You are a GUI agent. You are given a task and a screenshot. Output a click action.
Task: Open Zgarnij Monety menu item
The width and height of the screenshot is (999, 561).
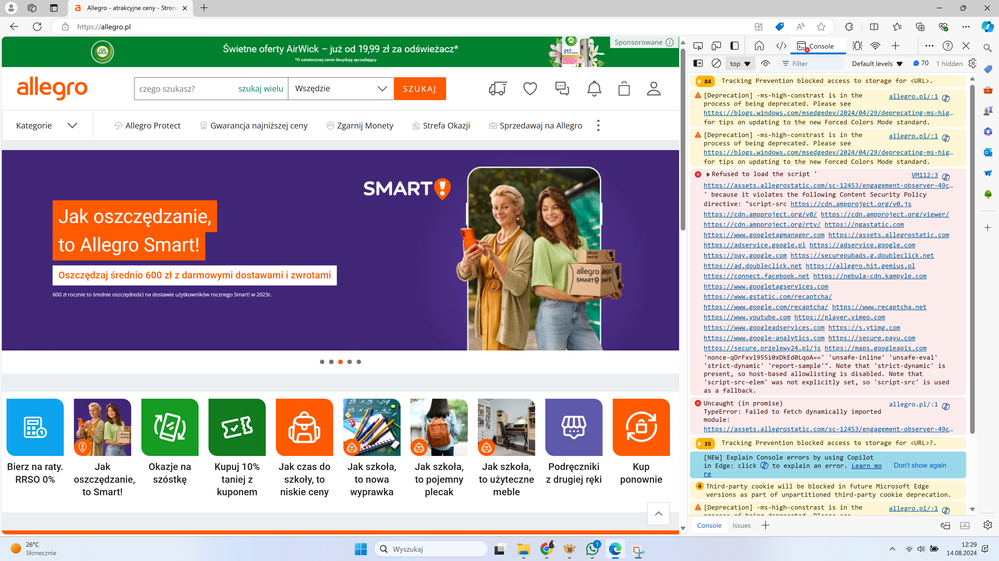point(359,125)
